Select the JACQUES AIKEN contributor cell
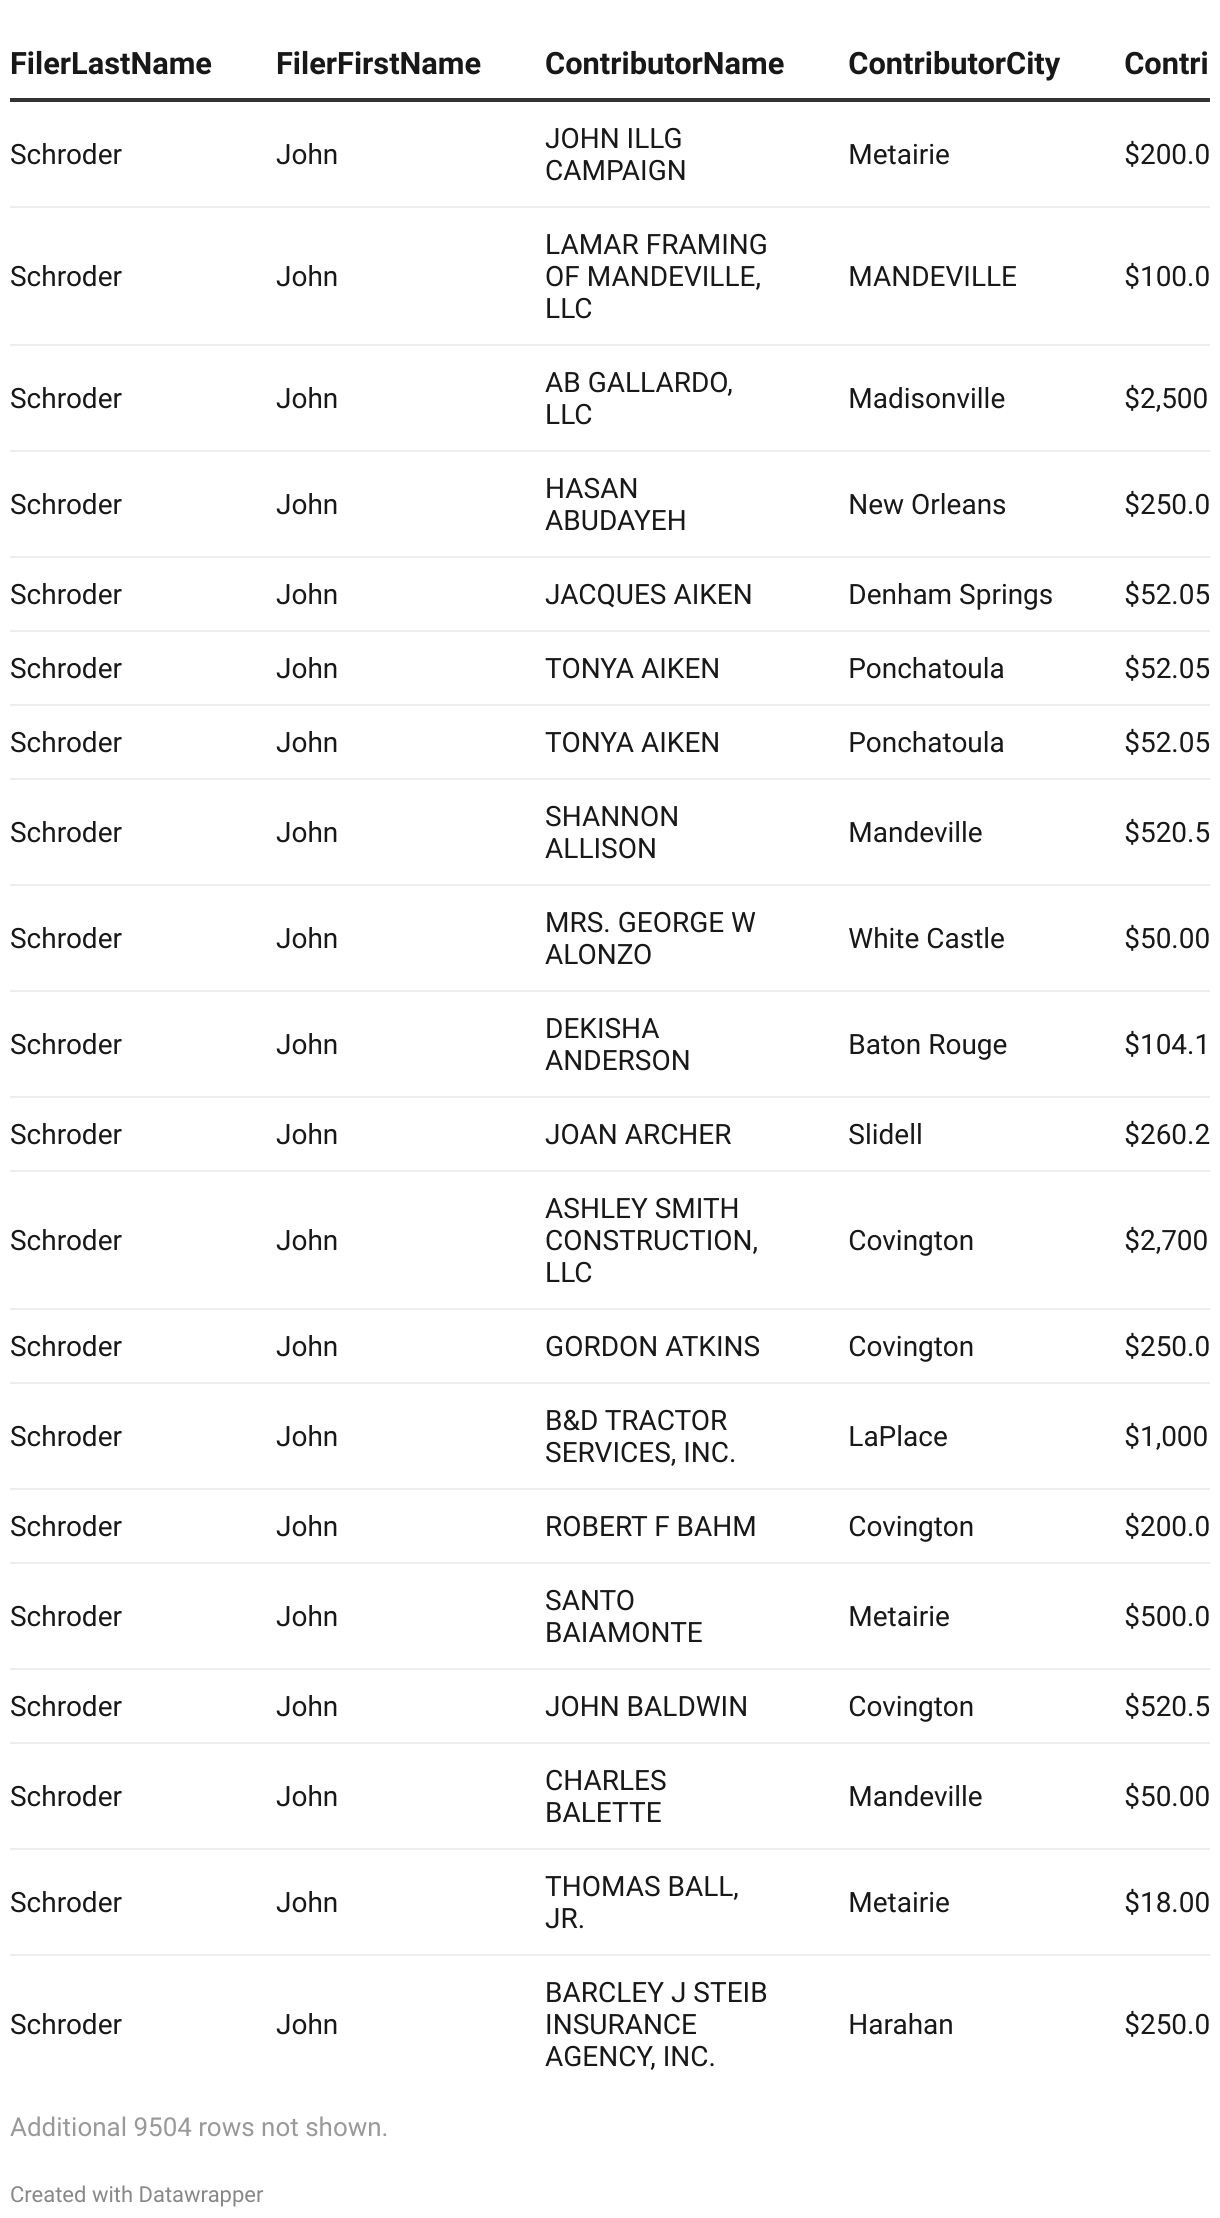This screenshot has width=1220, height=2218. 648,595
